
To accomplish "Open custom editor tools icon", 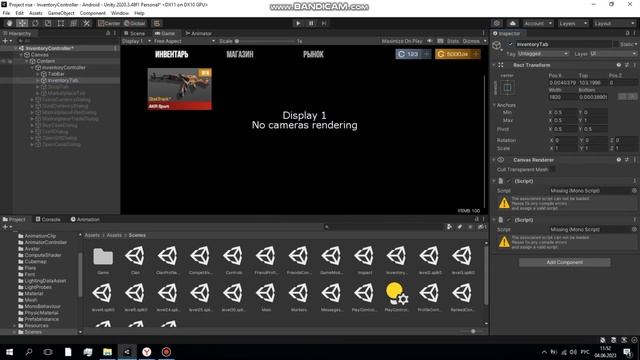I will click(x=87, y=23).
